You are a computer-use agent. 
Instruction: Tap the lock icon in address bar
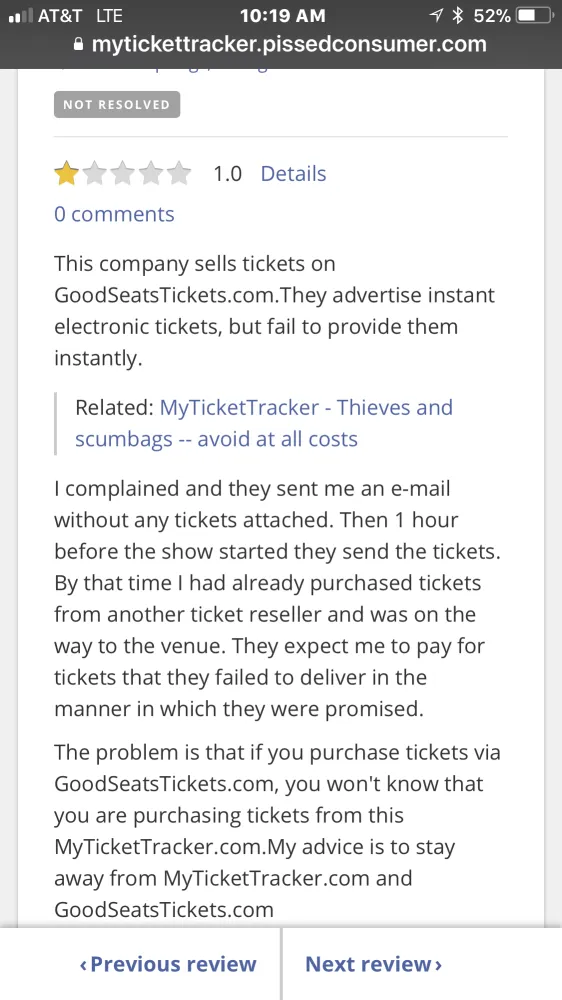pyautogui.click(x=79, y=44)
